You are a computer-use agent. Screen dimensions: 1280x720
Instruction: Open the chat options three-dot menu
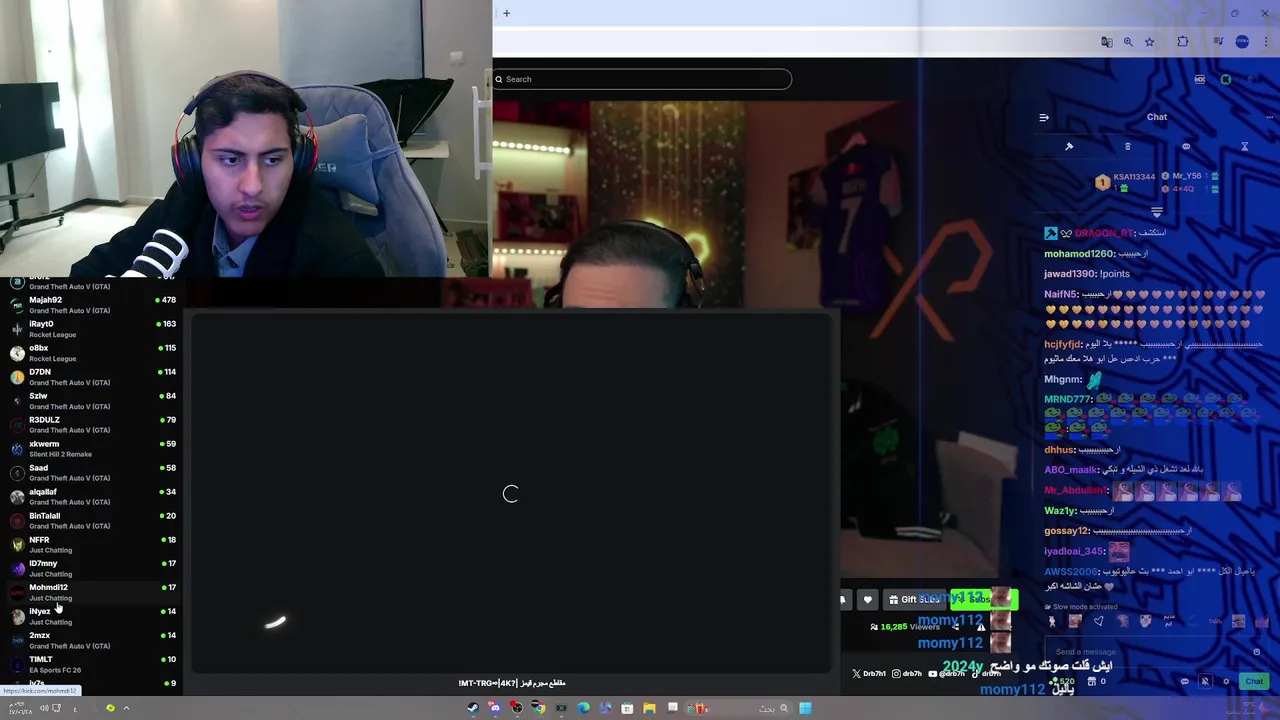point(1270,117)
